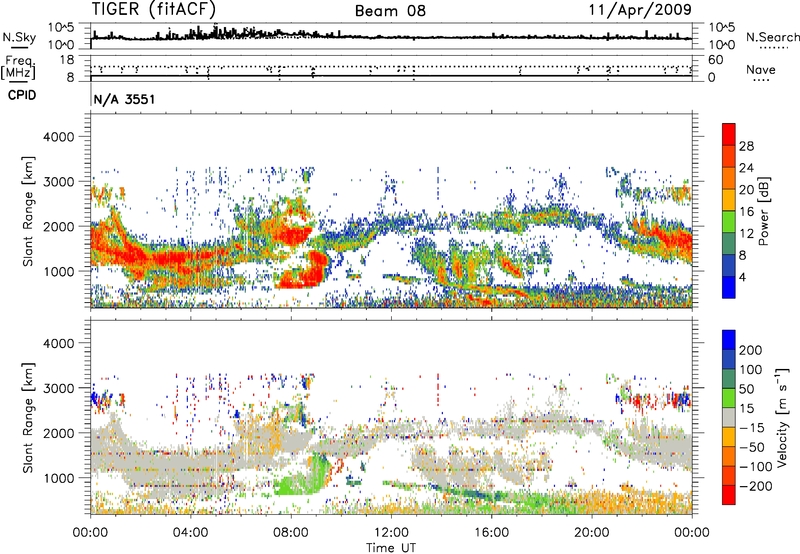Click the 12 tick on Power colorbar

(x=746, y=234)
